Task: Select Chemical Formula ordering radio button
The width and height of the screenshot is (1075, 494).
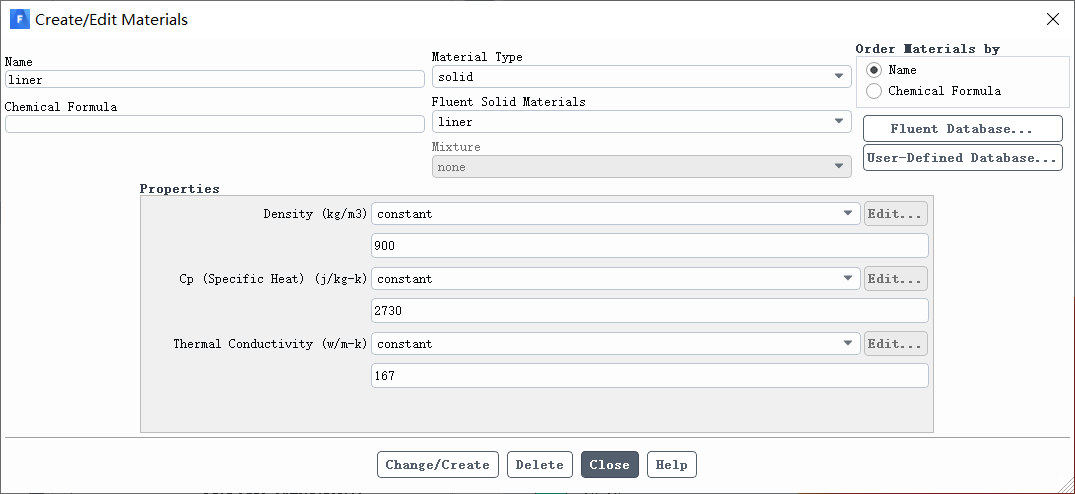Action: pyautogui.click(x=874, y=91)
